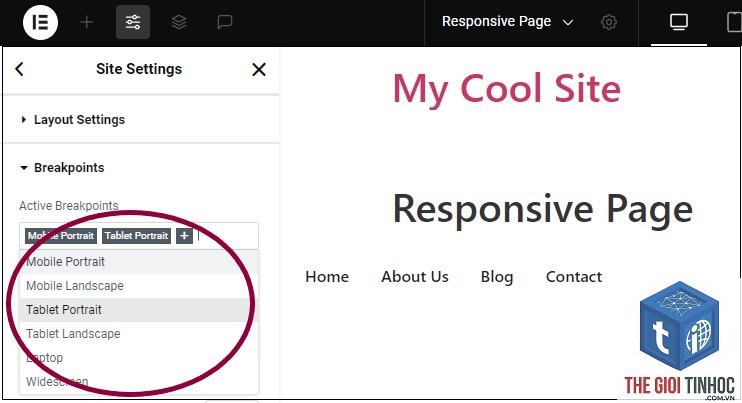Select the Responsive Page heading
The width and height of the screenshot is (742, 403).
pos(543,210)
